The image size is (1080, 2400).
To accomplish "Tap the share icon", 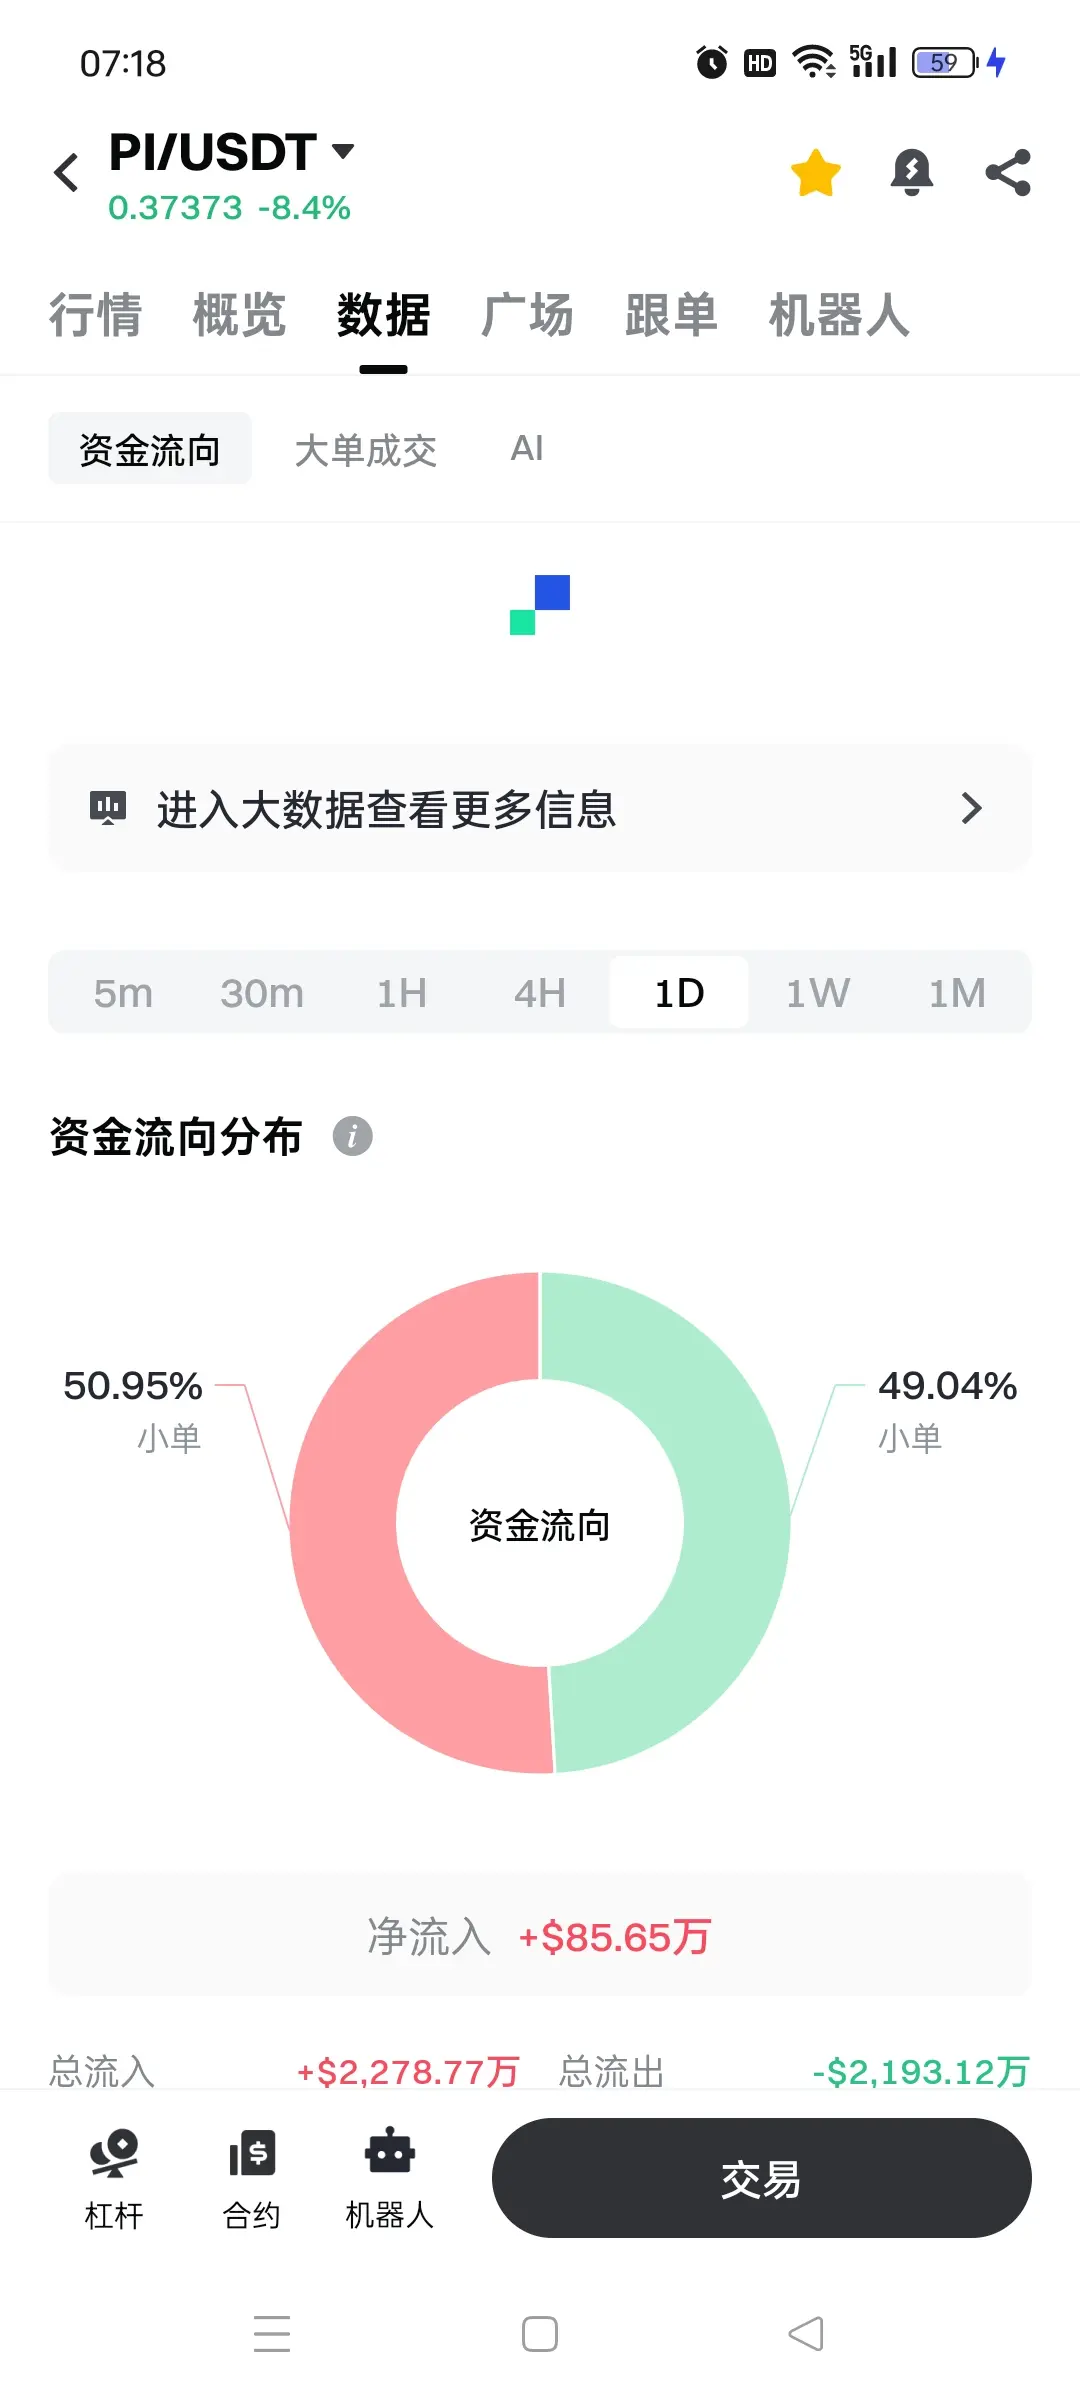I will click(x=1008, y=172).
